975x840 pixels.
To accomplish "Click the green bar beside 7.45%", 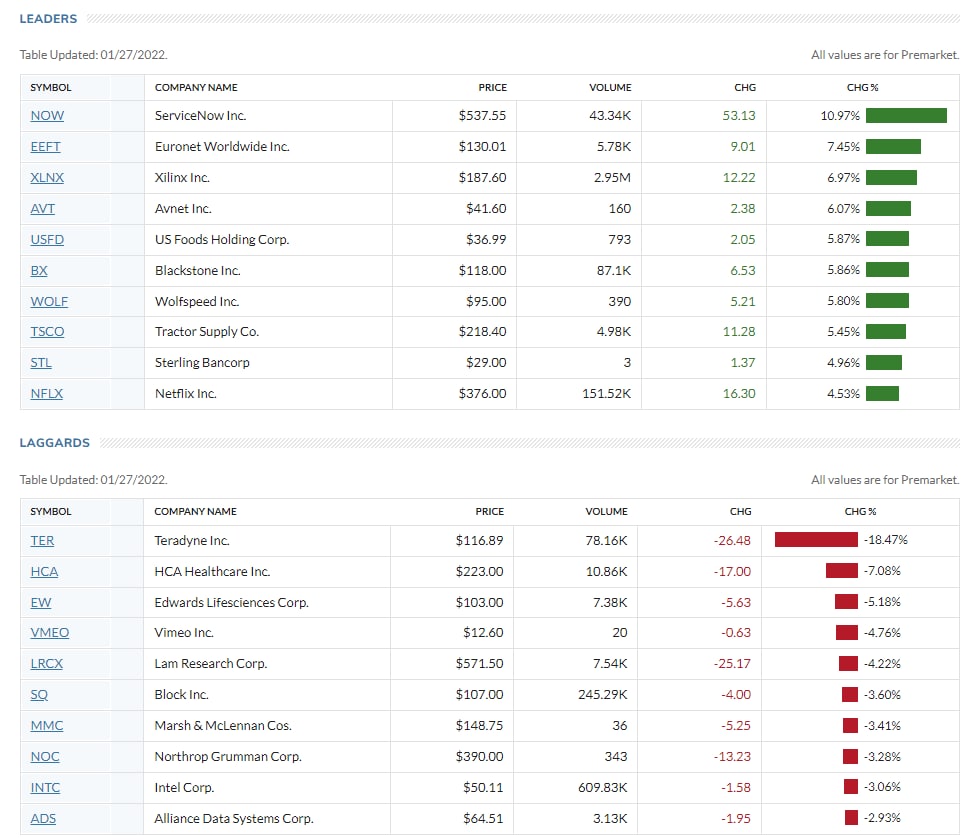I will pos(893,147).
